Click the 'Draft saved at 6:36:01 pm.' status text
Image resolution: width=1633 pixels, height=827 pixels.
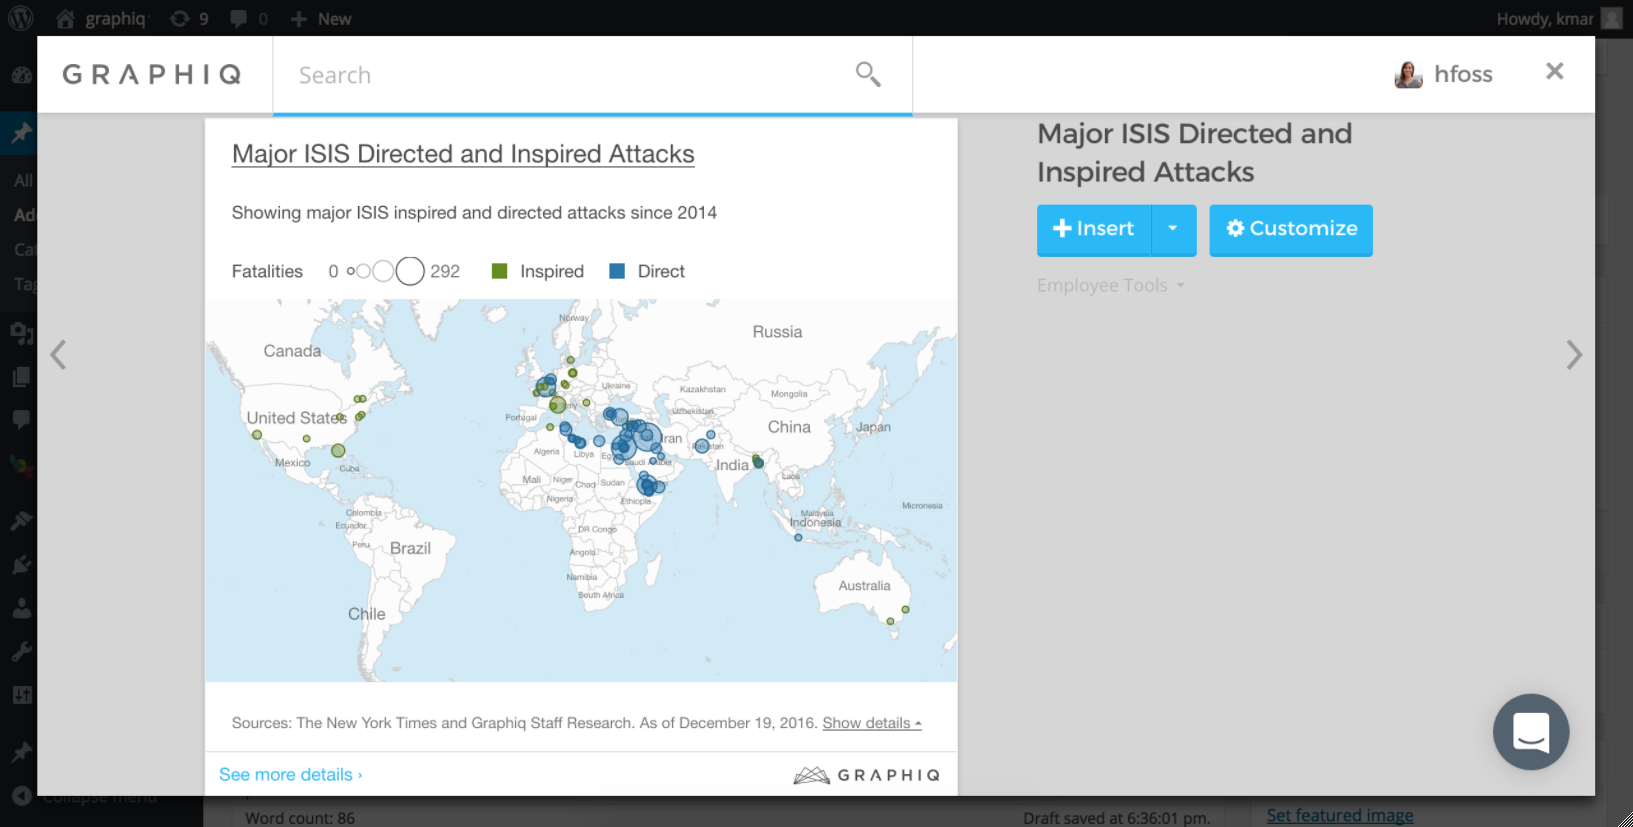coord(1117,818)
